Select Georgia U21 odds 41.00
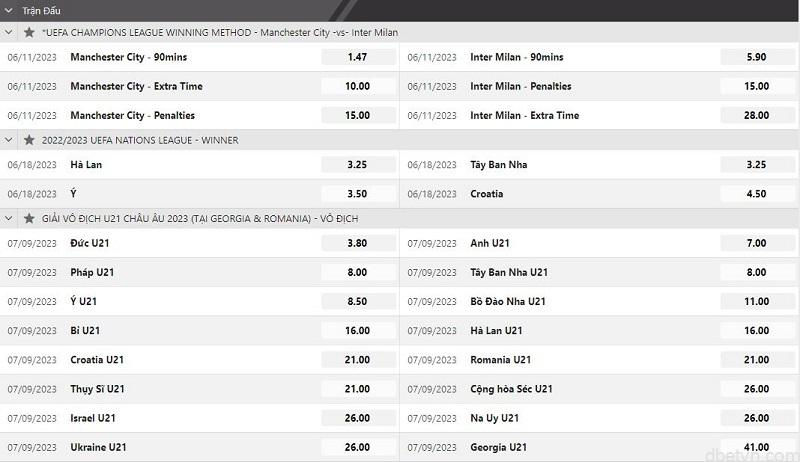This screenshot has height=462, width=800. tap(757, 447)
